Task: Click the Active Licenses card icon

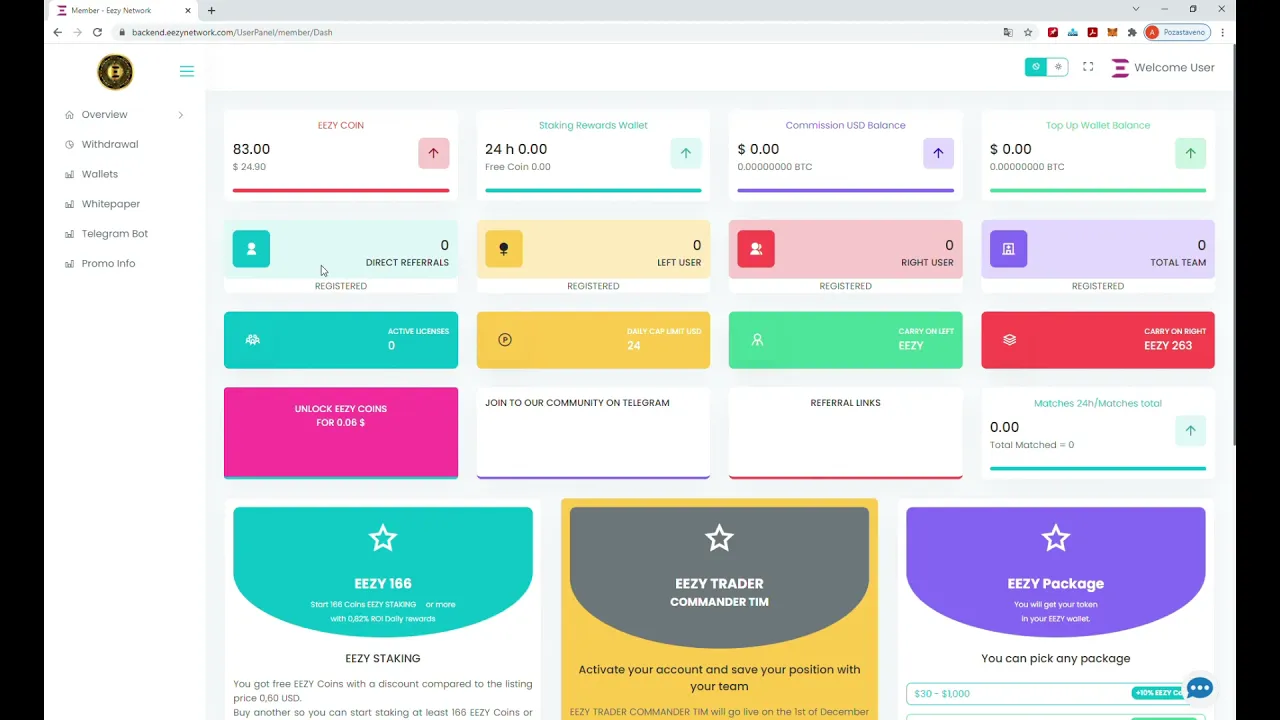Action: coord(252,340)
